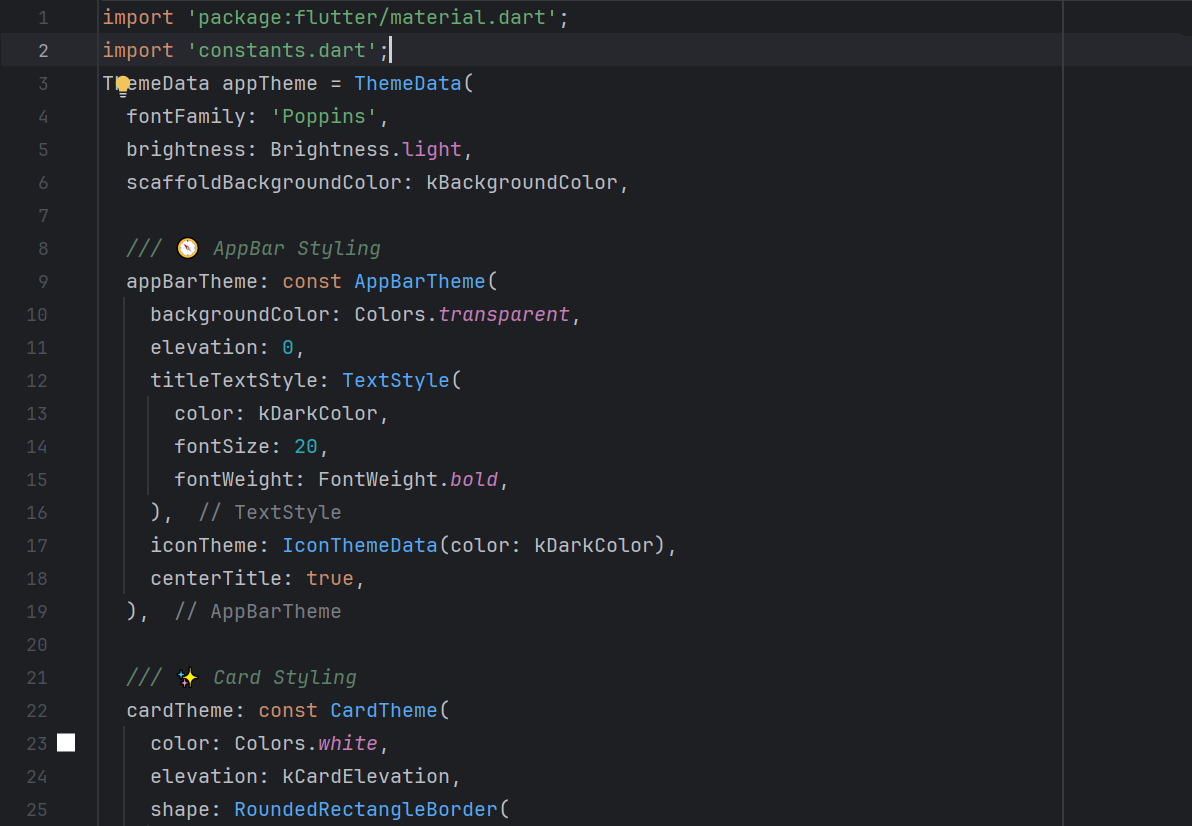1192x826 pixels.
Task: Click kCardElevation identifier
Action: (366, 777)
